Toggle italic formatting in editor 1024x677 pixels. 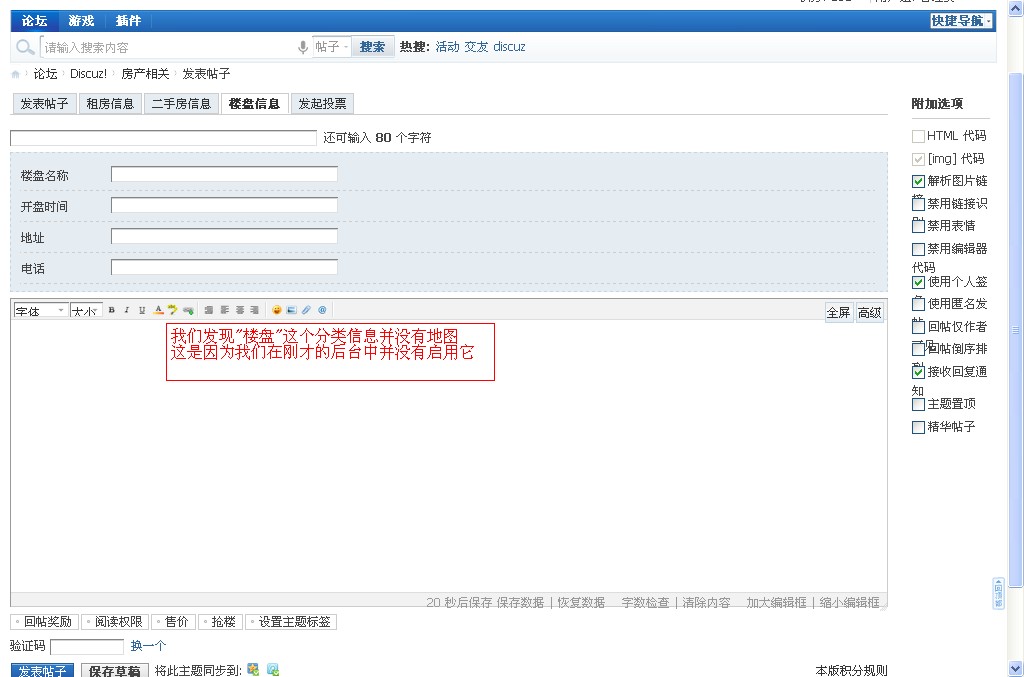click(x=127, y=310)
